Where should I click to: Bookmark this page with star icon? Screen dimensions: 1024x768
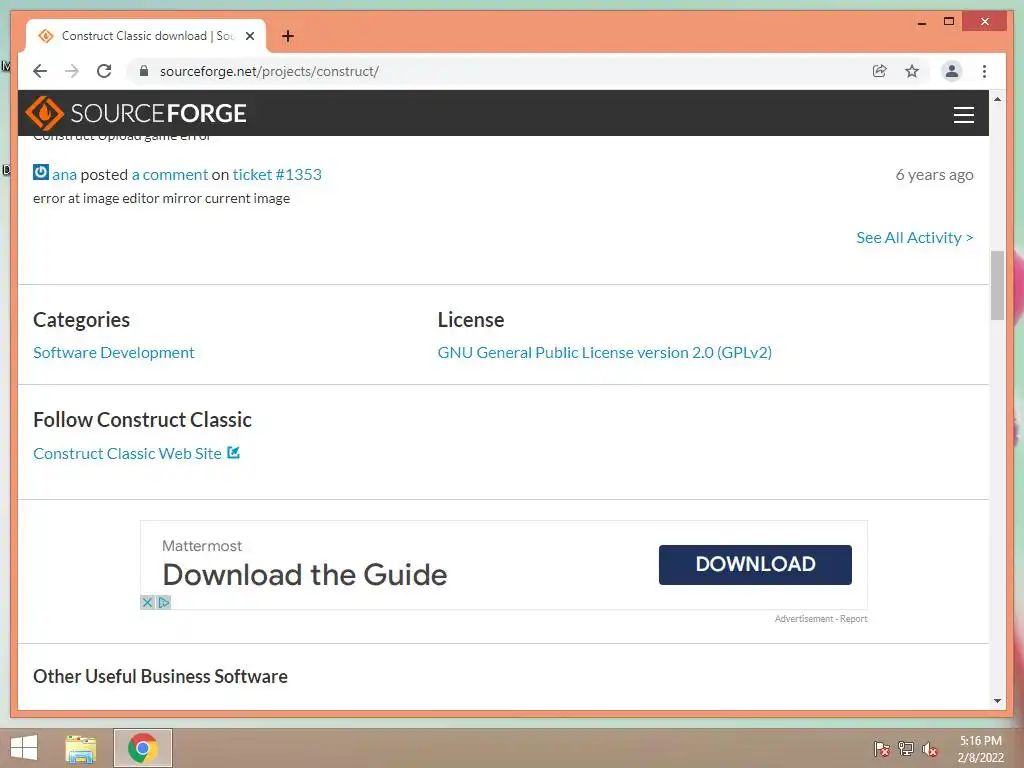pyautogui.click(x=912, y=71)
